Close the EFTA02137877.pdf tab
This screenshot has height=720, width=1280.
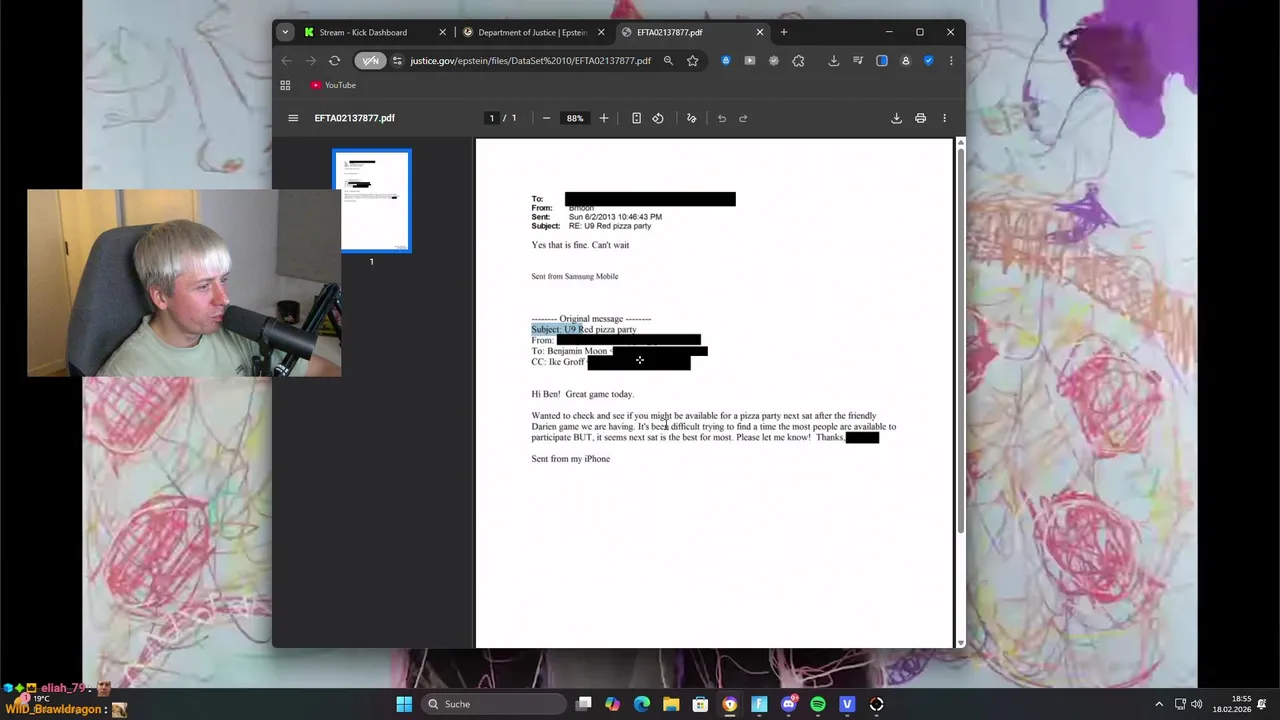(x=759, y=32)
